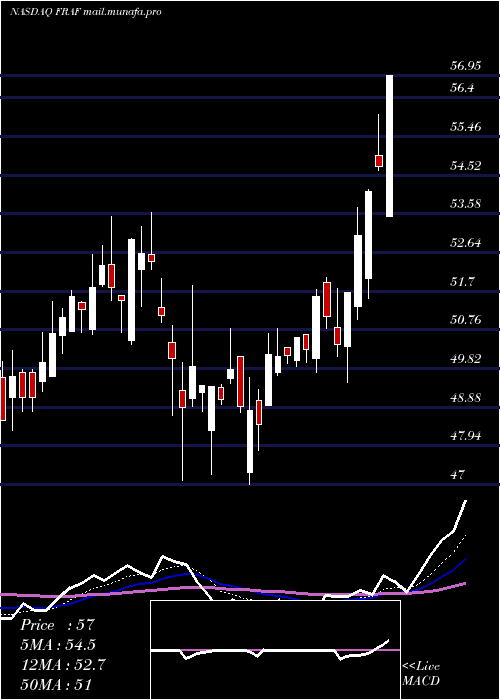The image size is (500, 700).
Task: Click the NASDAQ FRAF mail.munafa.pro title
Action: pyautogui.click(x=85, y=12)
